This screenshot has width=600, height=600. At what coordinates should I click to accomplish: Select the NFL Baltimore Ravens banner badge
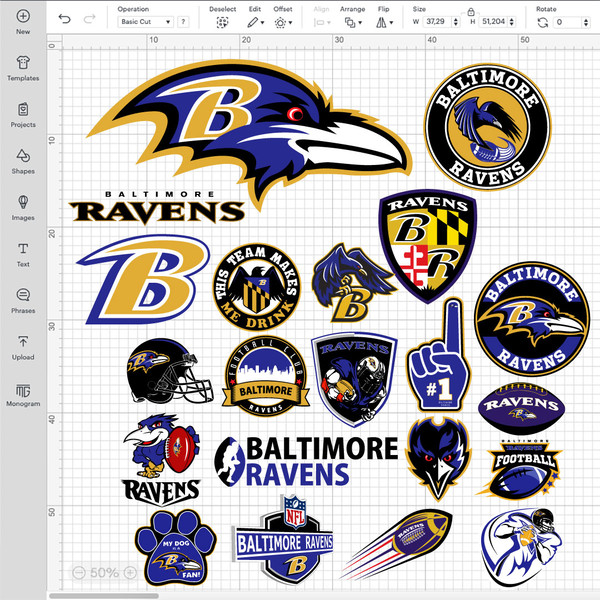[283, 540]
